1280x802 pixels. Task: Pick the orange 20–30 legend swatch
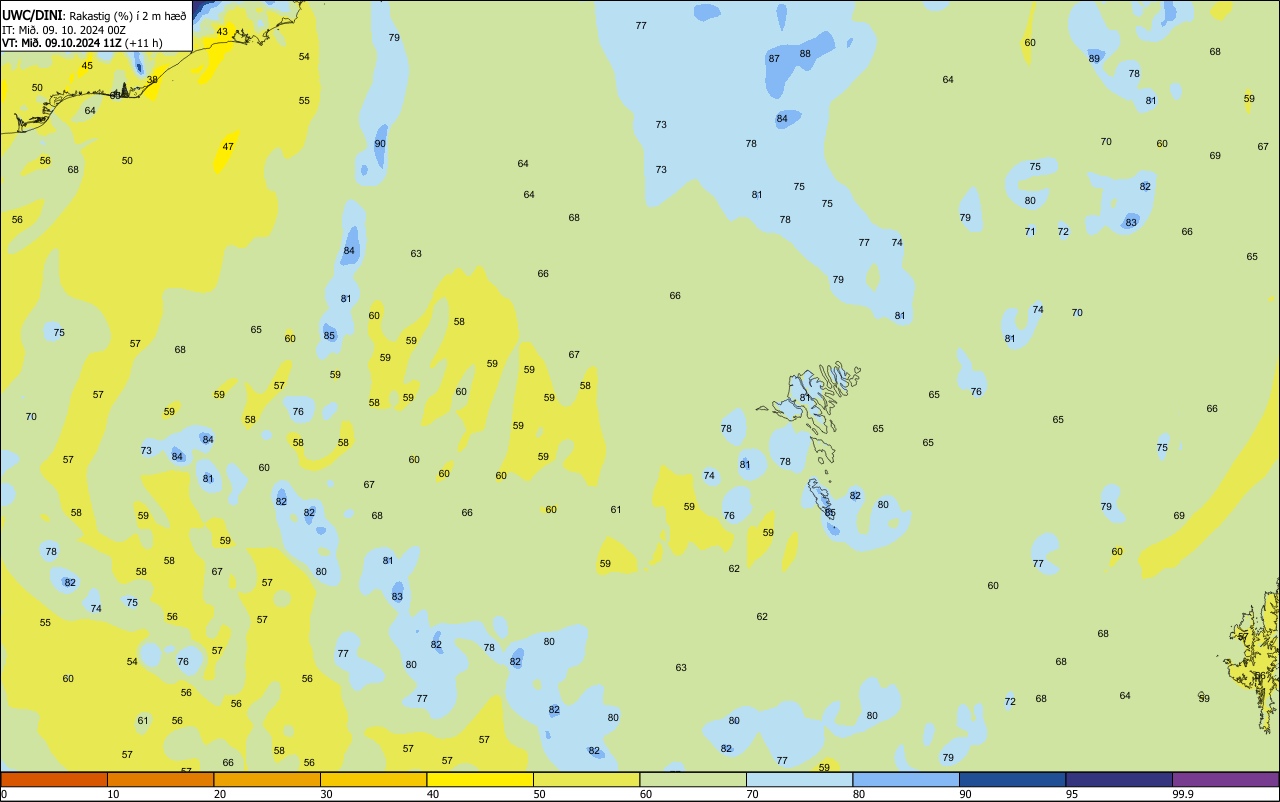click(x=267, y=779)
